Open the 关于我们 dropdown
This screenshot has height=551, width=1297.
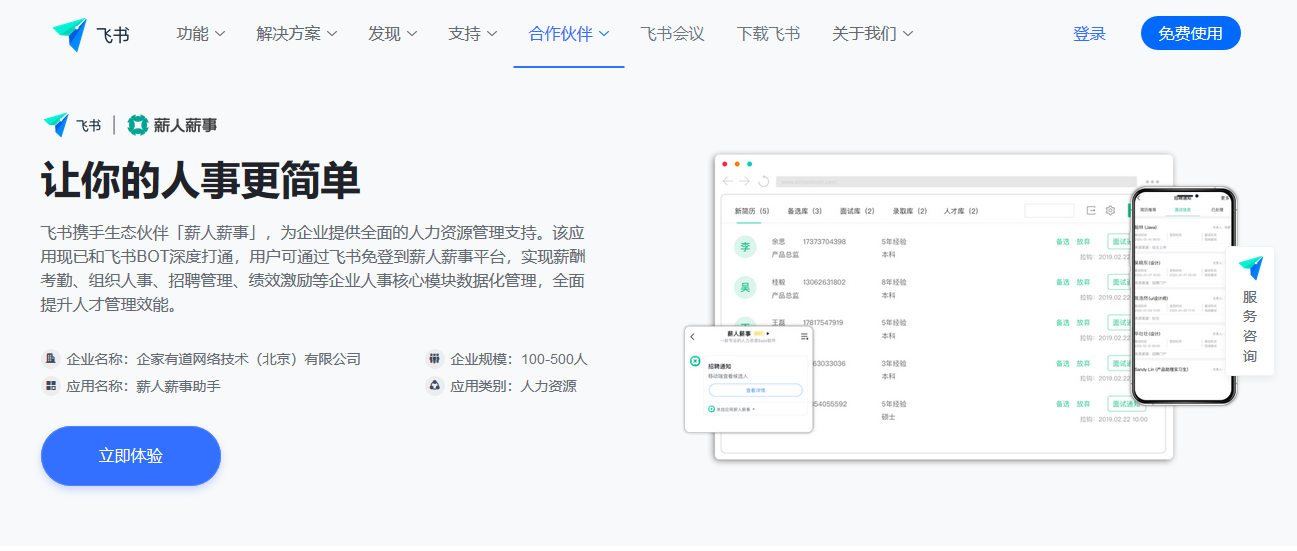[x=872, y=34]
